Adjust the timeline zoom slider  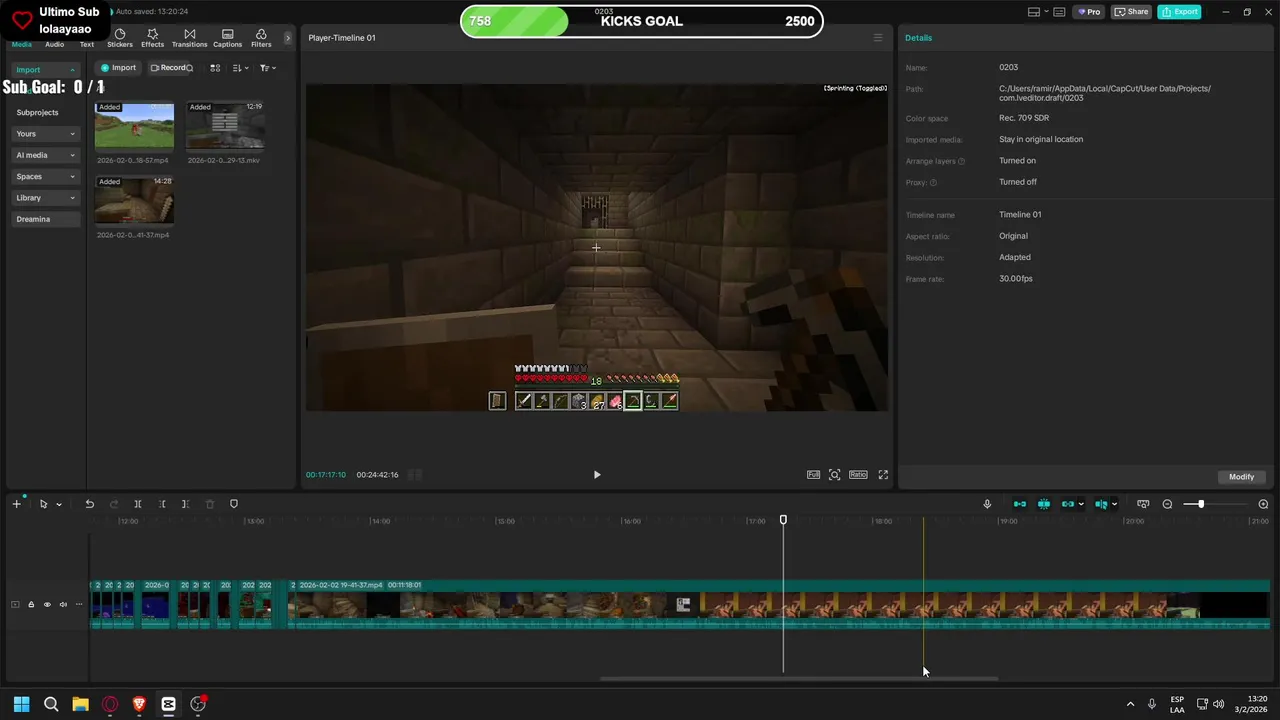tap(1201, 504)
